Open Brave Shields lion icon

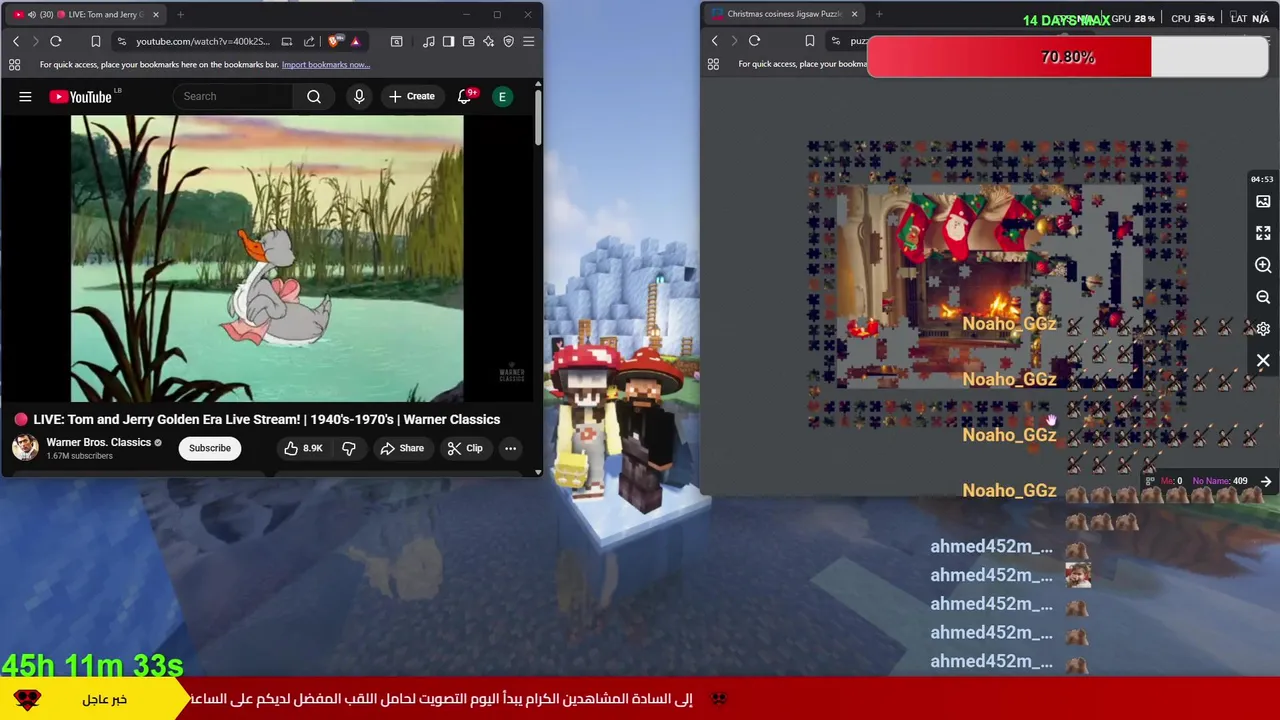coord(334,41)
